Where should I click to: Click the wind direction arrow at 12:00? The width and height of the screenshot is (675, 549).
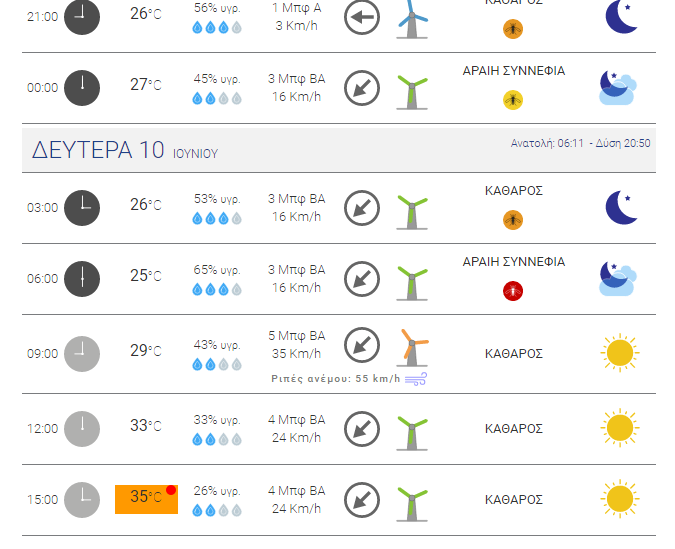(362, 429)
